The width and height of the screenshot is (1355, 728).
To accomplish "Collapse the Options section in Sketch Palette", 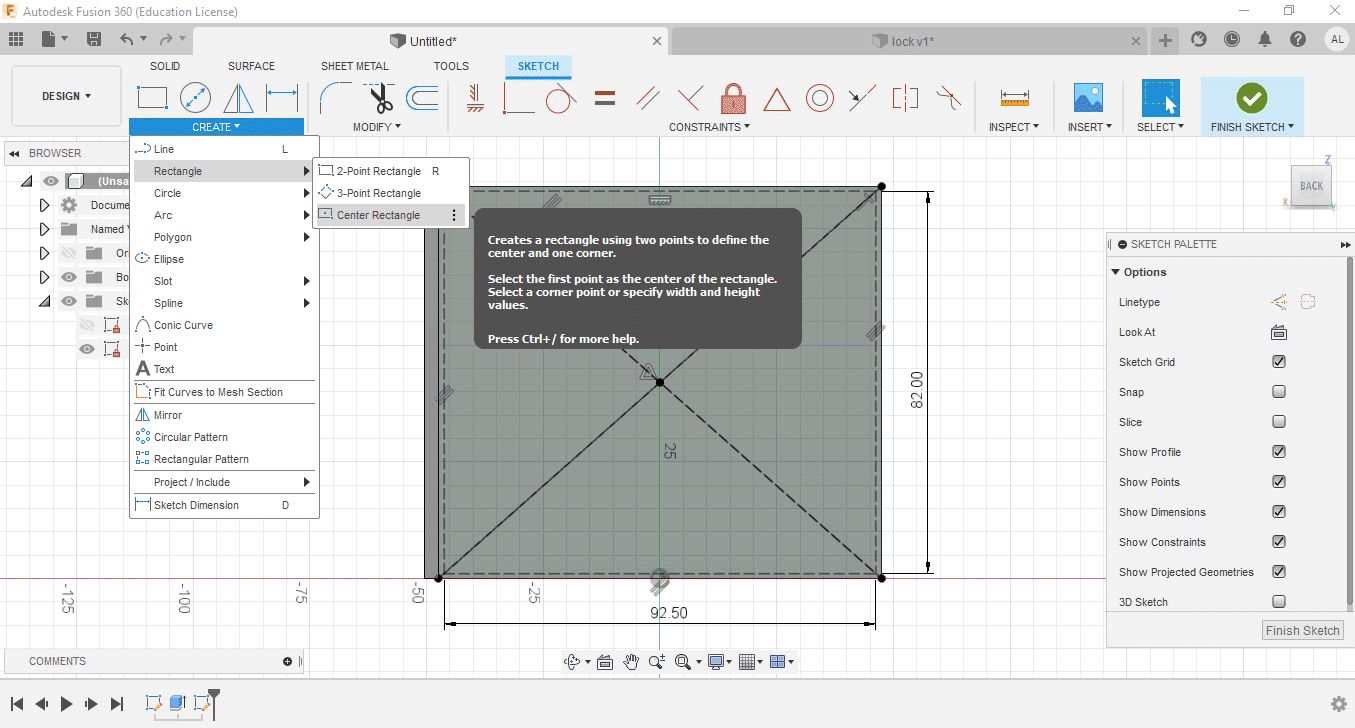I will (1117, 272).
